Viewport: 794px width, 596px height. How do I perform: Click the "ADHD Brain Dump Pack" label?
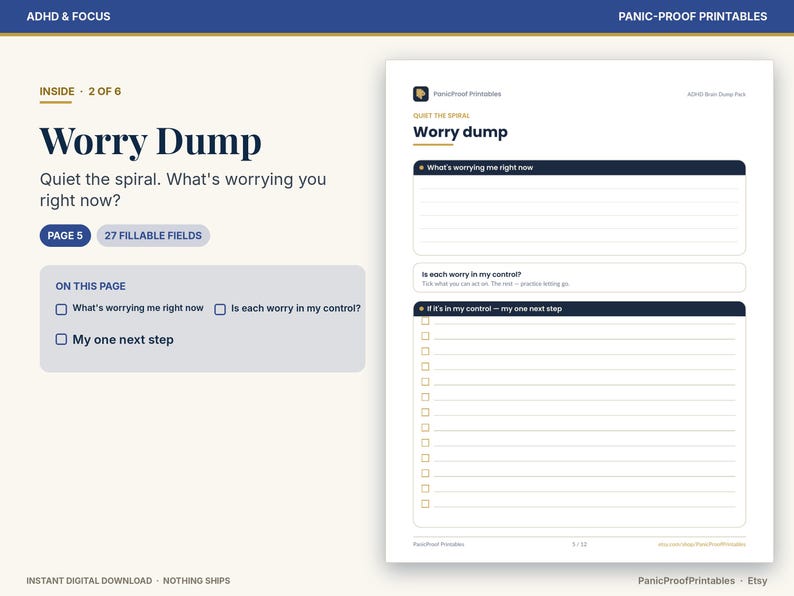(716, 94)
